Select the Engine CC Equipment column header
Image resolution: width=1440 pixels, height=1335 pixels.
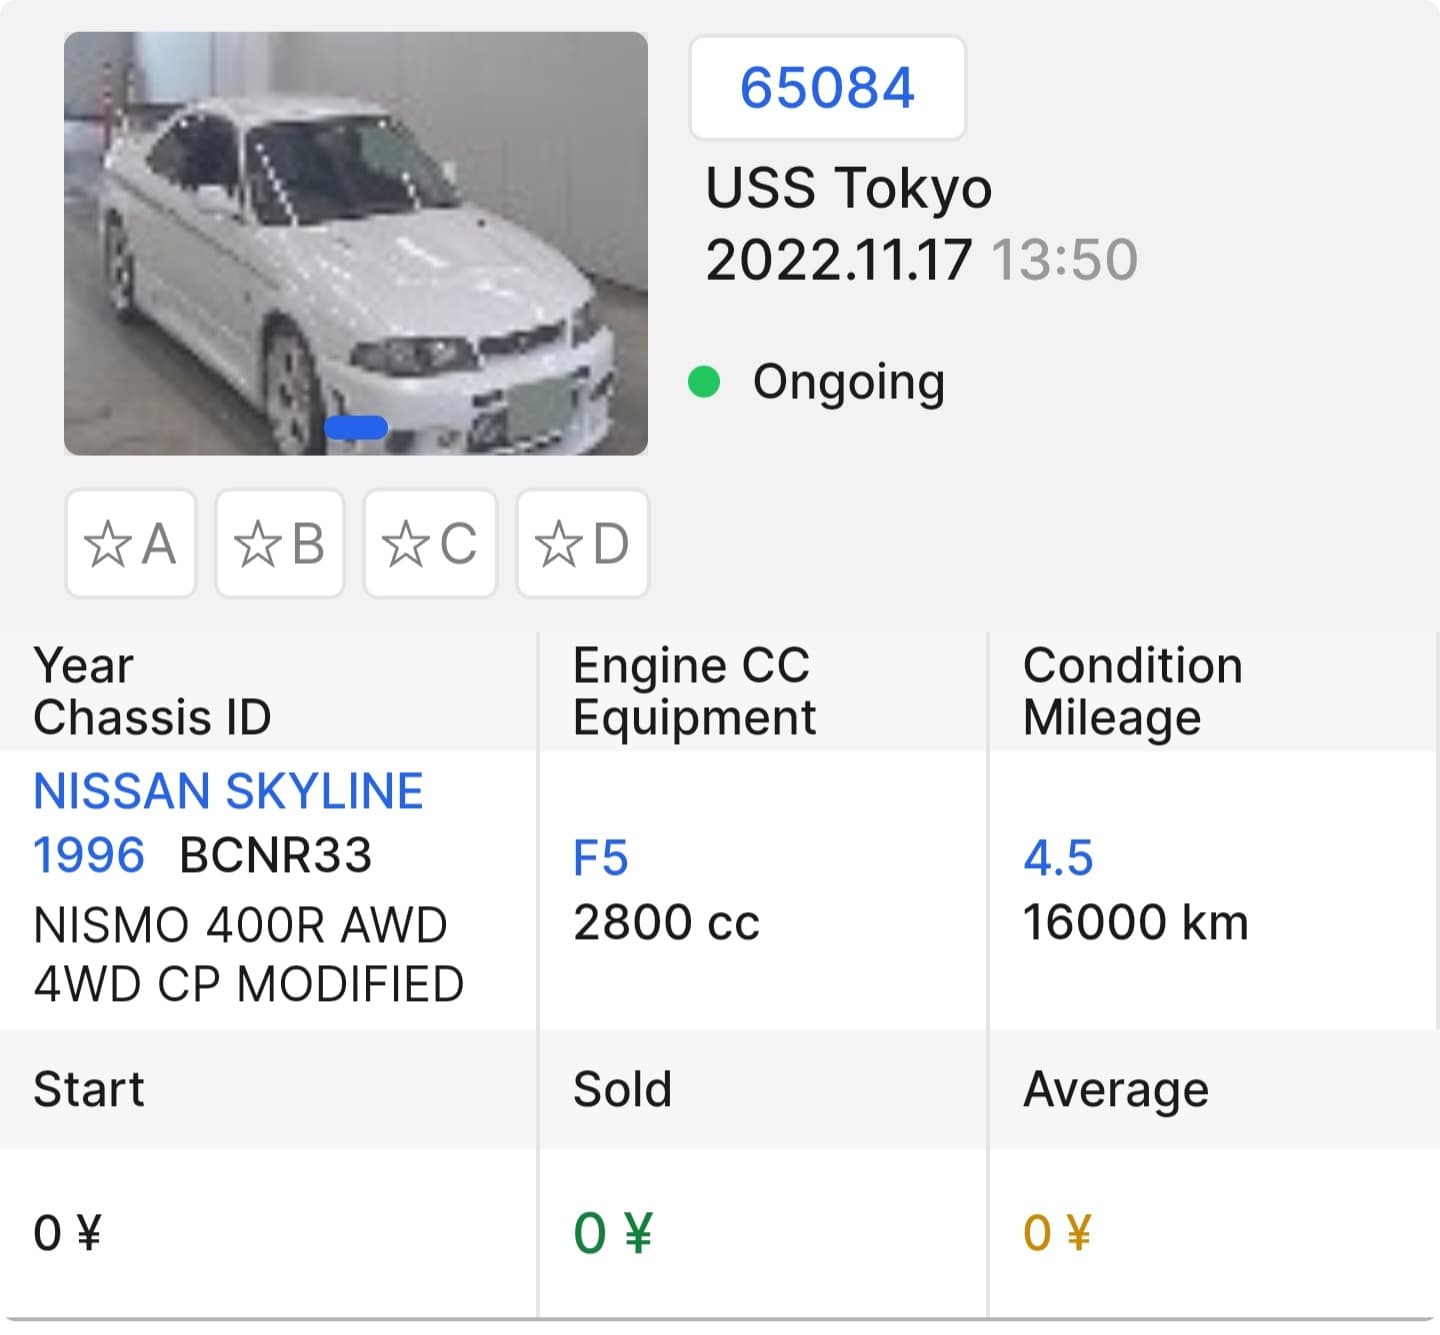763,691
